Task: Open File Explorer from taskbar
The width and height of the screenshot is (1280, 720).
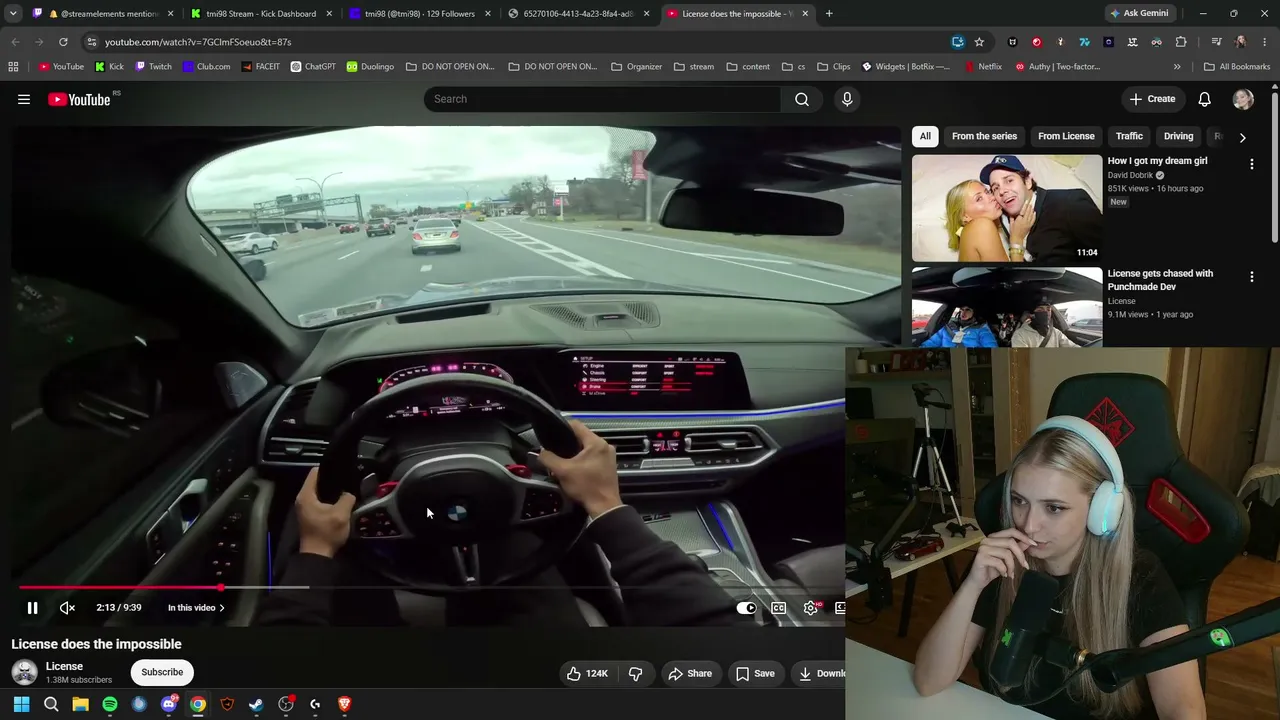Action: [x=80, y=704]
